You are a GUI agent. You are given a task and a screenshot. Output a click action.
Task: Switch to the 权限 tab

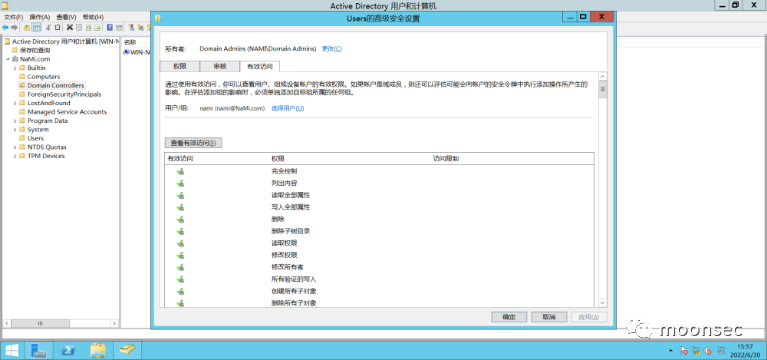click(x=180, y=67)
